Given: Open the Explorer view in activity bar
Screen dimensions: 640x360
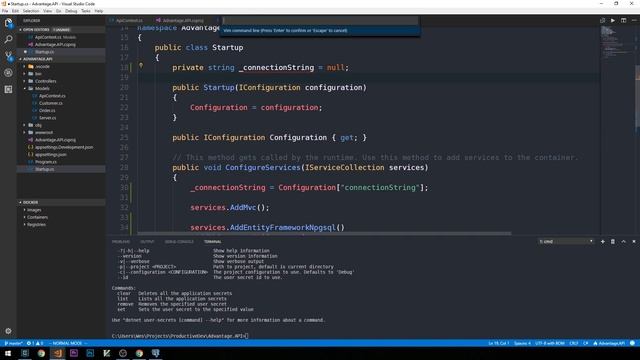Looking at the screenshot, I should click(x=8, y=23).
